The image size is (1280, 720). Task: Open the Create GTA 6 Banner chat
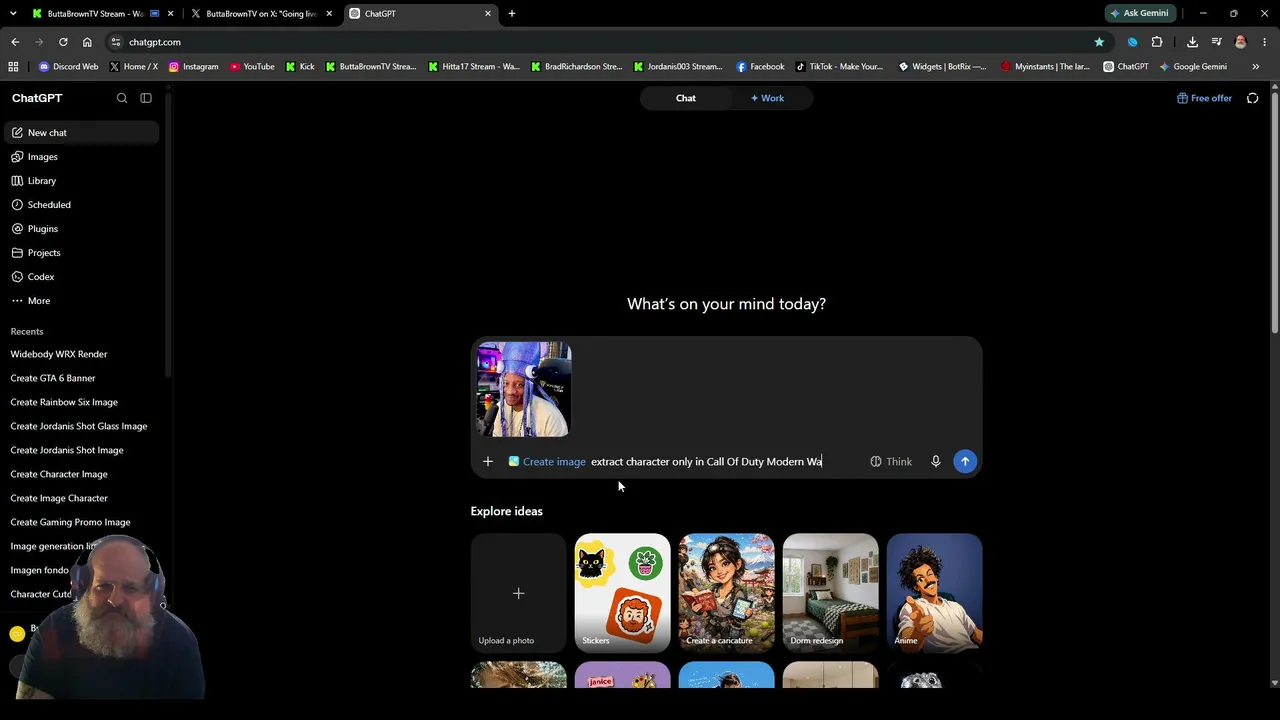coord(53,378)
